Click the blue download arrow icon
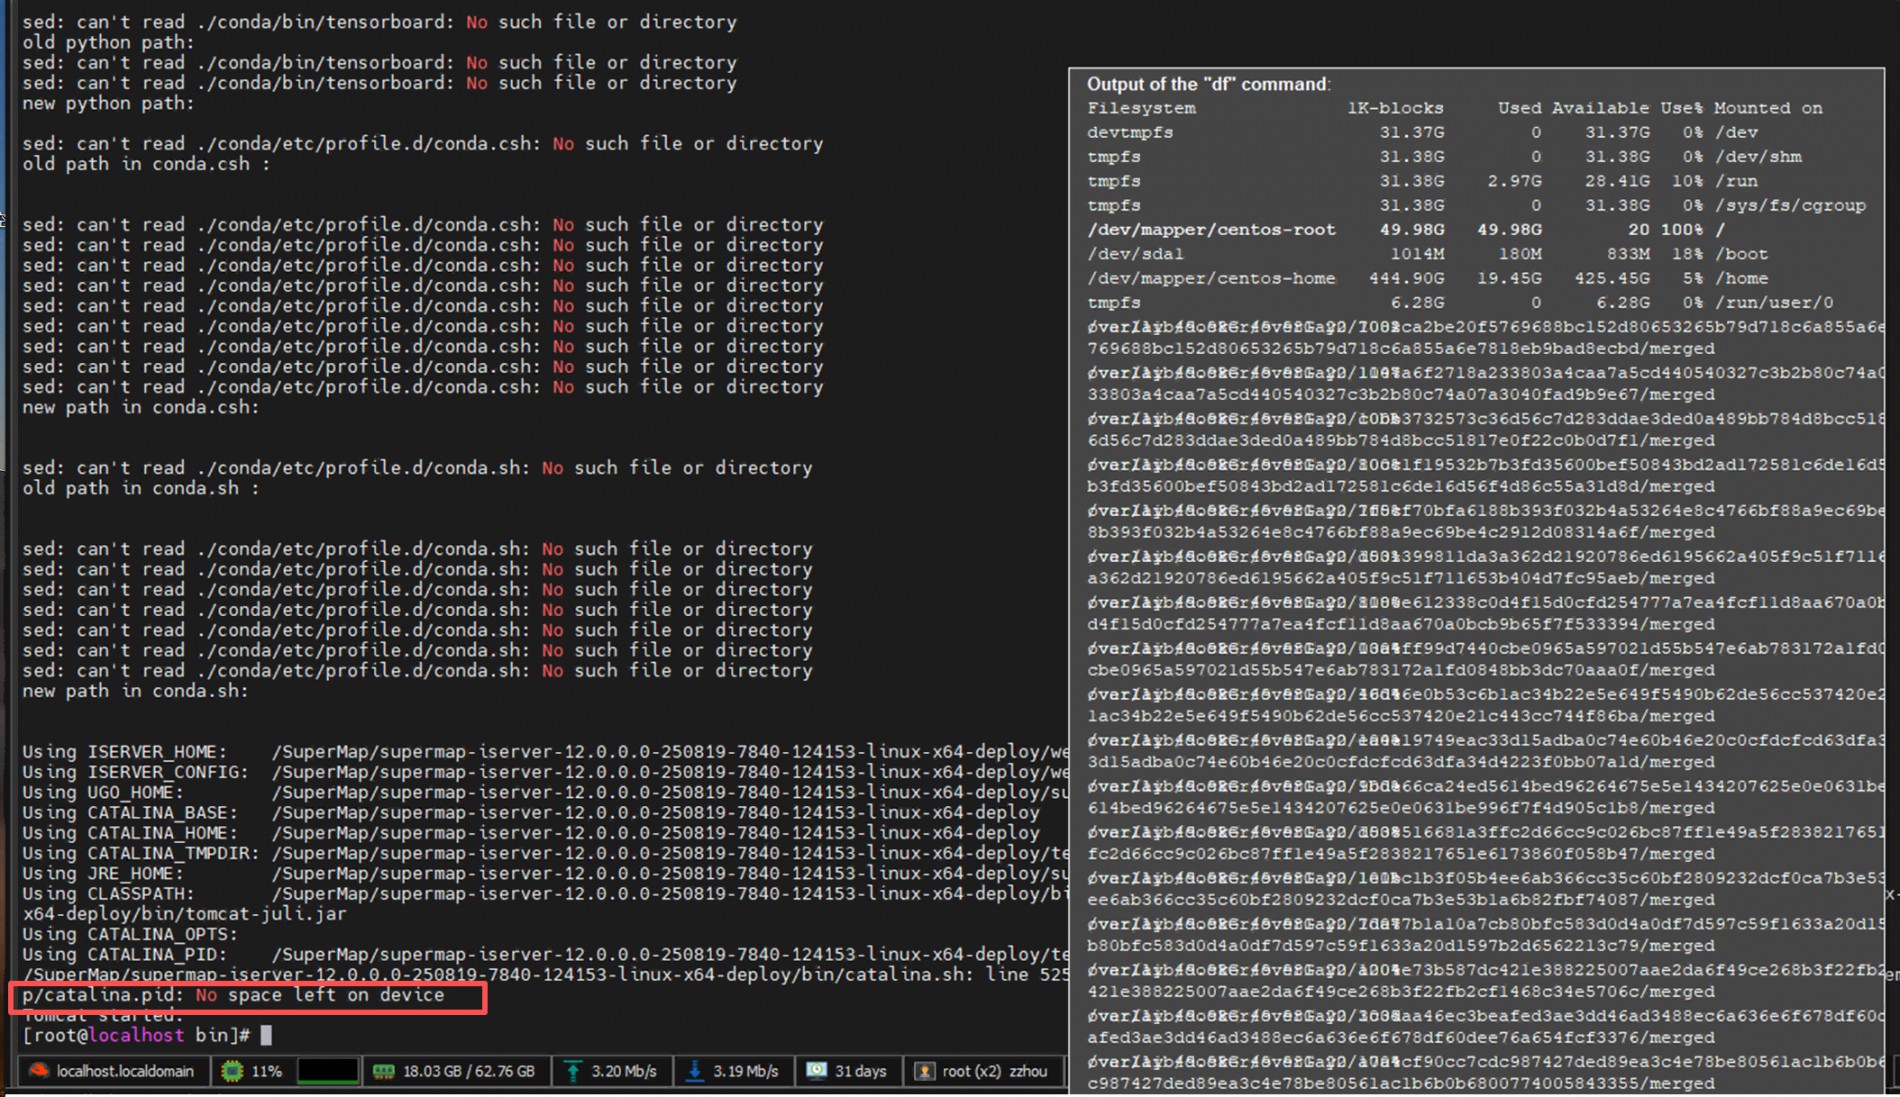This screenshot has height=1097, width=1900. tap(694, 1071)
